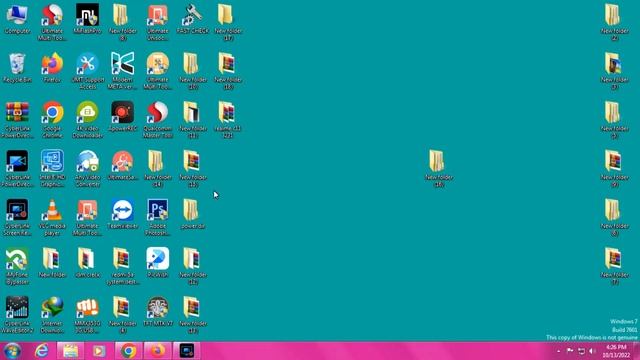The width and height of the screenshot is (640, 360).
Task: Select the Intel HD Graphics shortcut
Action: [x=52, y=169]
